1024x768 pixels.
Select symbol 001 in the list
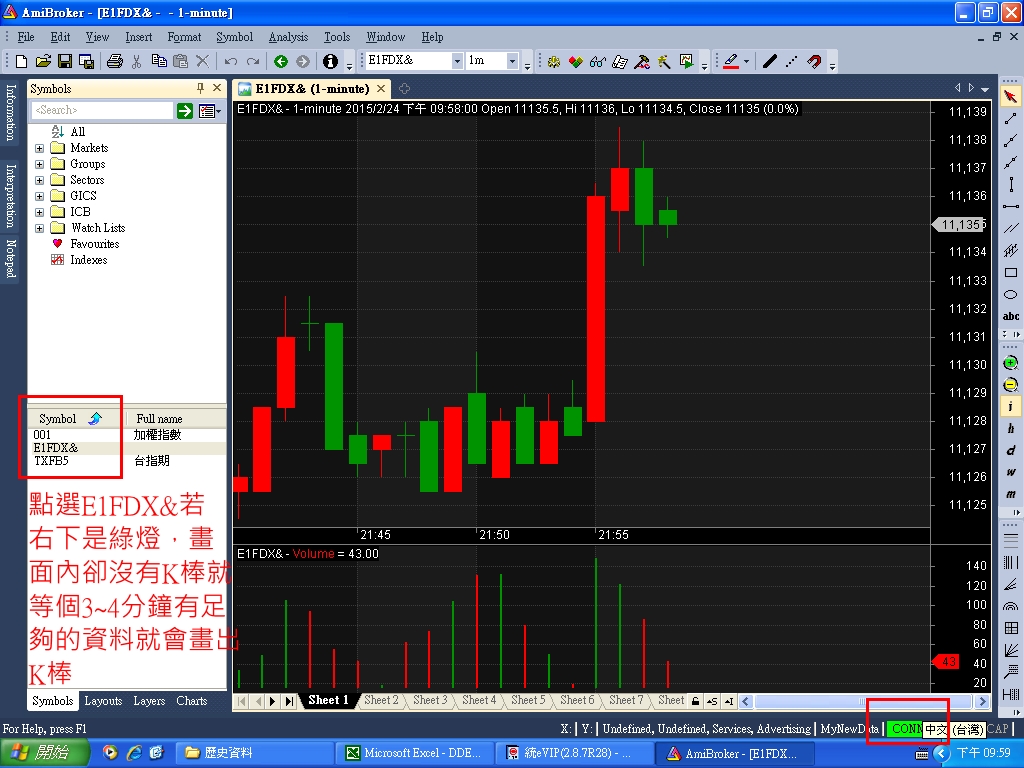pos(42,435)
